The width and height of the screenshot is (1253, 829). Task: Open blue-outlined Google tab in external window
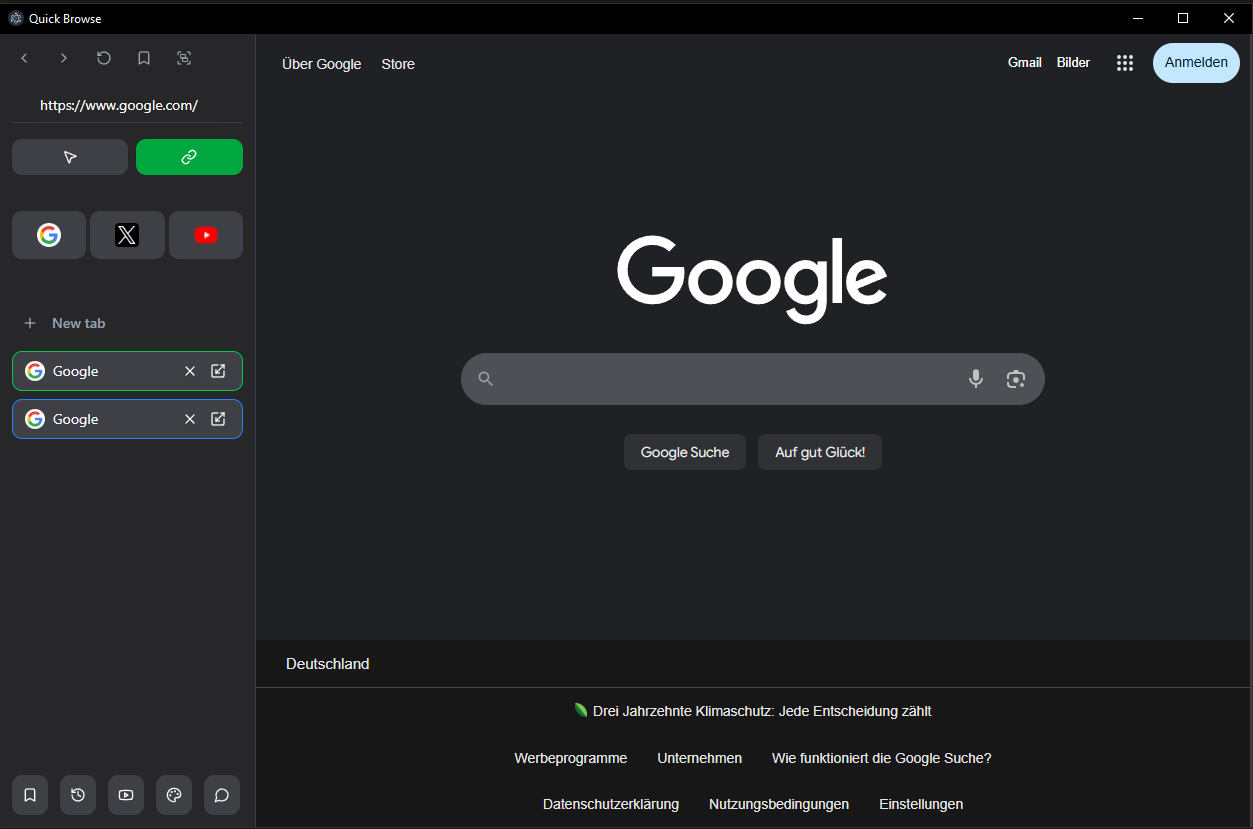(x=218, y=419)
